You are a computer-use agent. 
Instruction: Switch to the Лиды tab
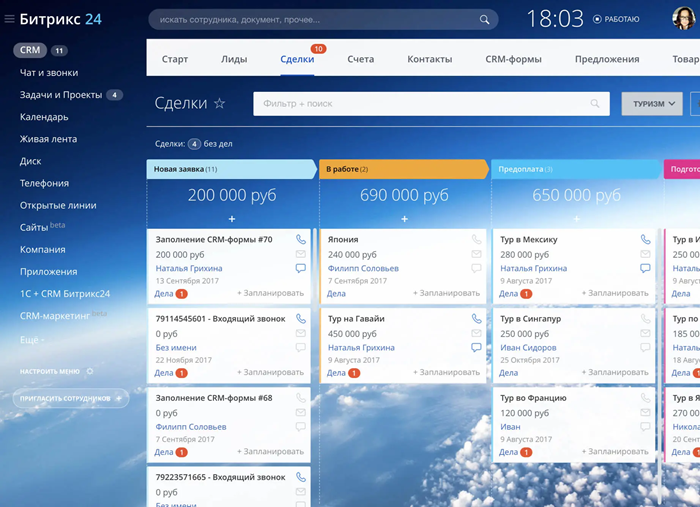(234, 59)
